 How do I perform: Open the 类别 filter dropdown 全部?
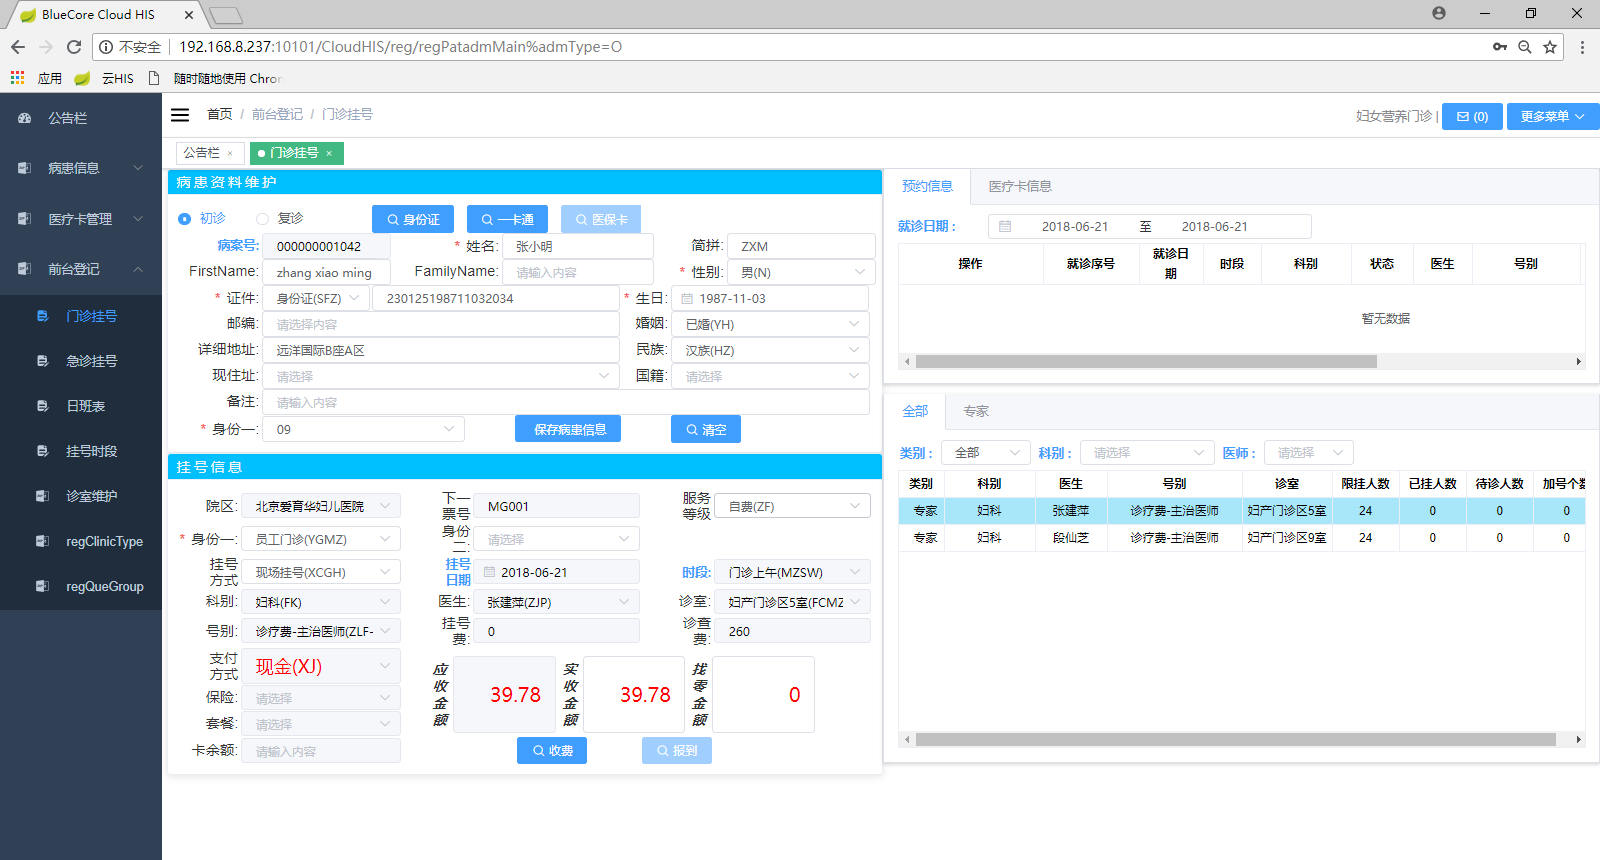[x=985, y=453]
